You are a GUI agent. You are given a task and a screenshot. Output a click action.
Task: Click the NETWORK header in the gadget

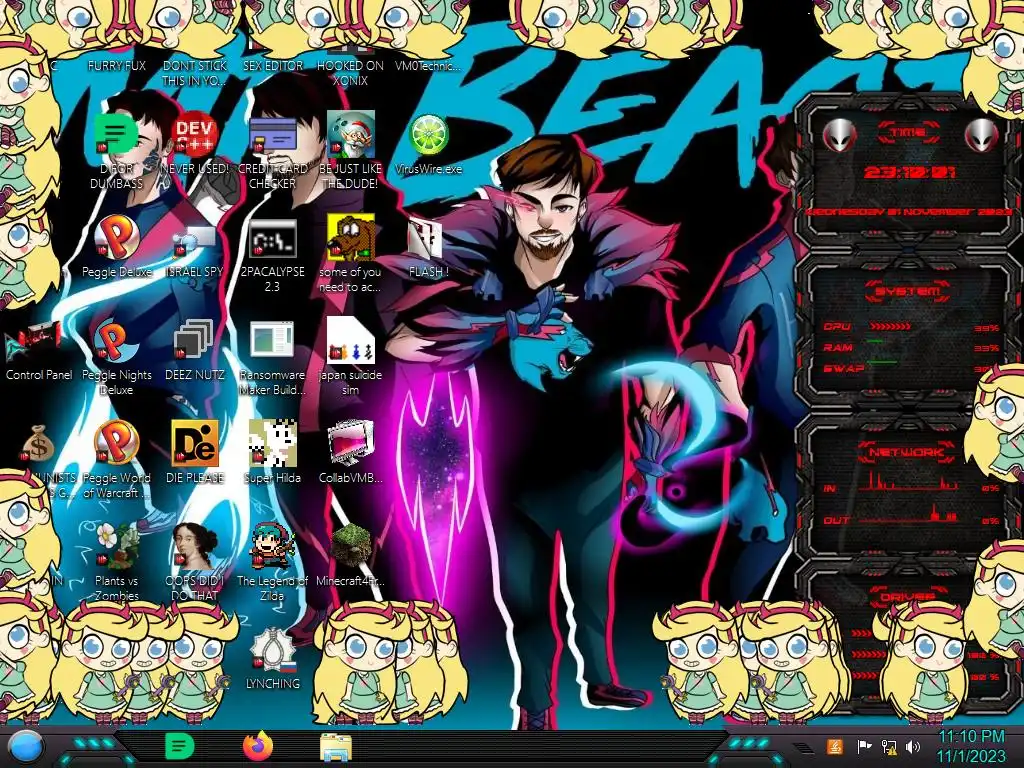[x=906, y=451]
